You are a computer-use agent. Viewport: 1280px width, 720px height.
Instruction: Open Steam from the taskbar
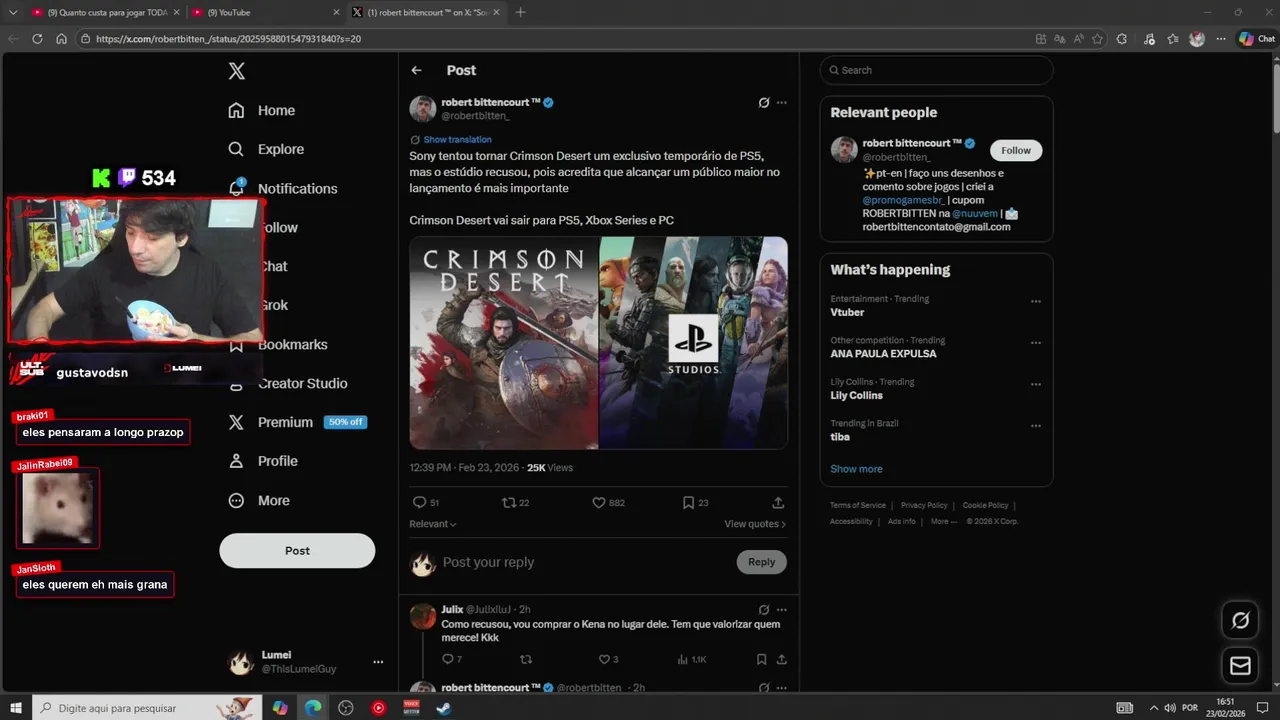tap(442, 708)
